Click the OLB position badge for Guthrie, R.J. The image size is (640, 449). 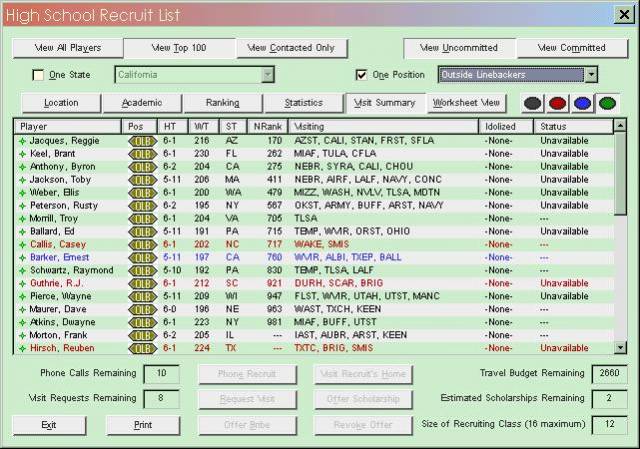(142, 284)
